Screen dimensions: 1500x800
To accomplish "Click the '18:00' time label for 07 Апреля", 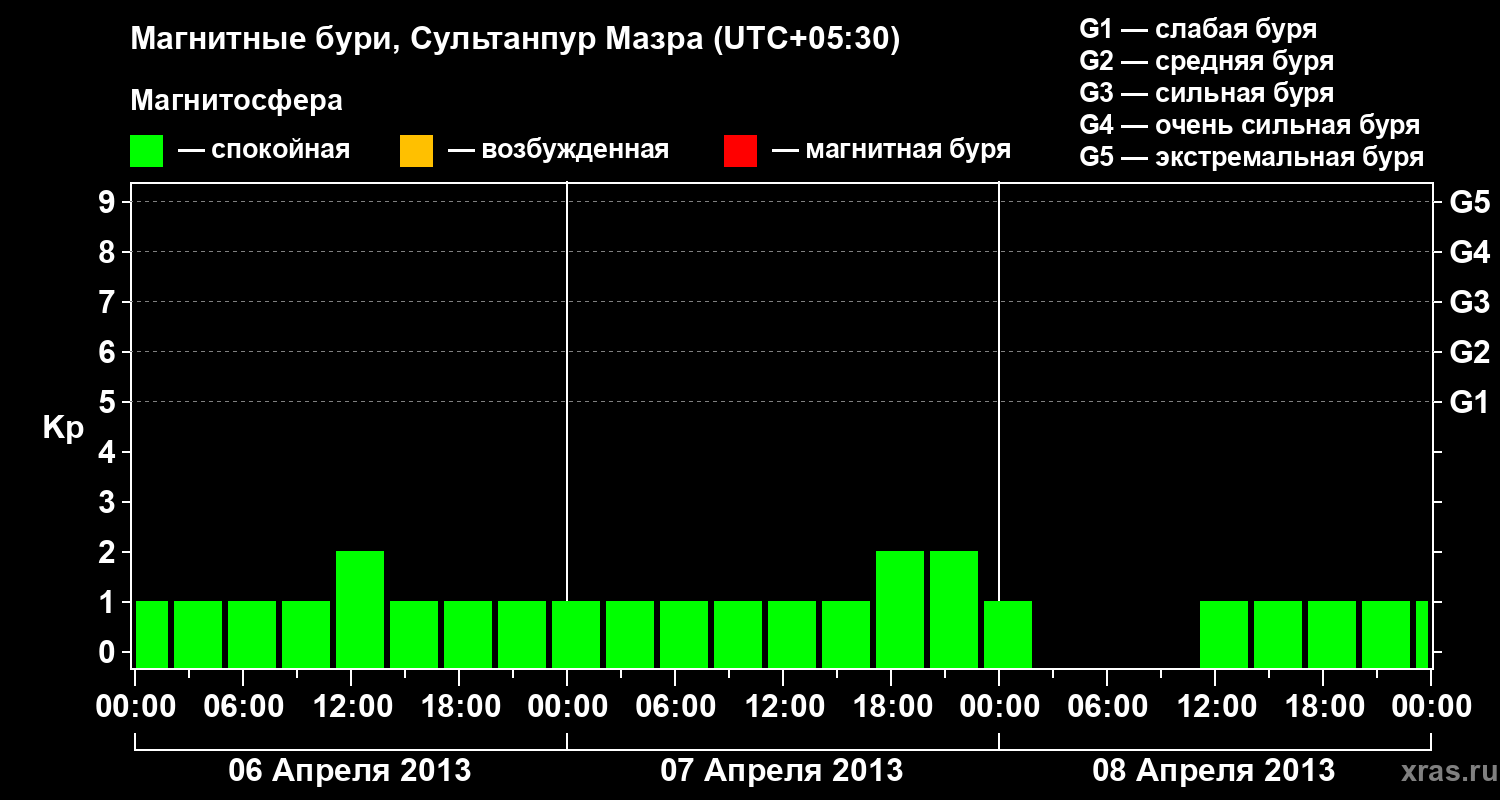I will pos(892,707).
